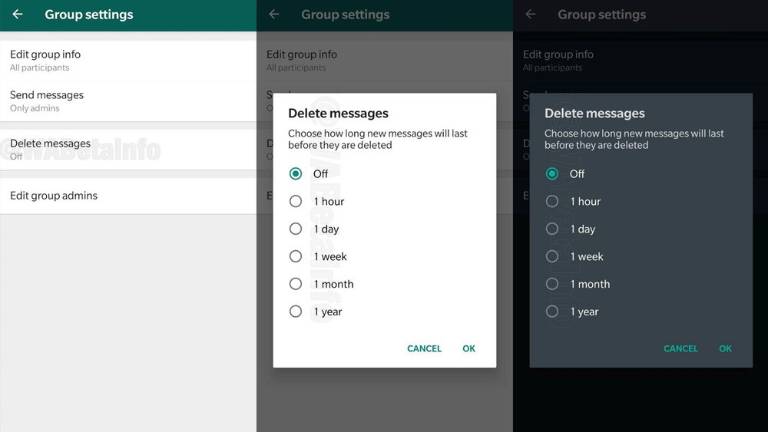The image size is (768, 432).
Task: Select 1 week in the white dialog
Action: (x=296, y=256)
